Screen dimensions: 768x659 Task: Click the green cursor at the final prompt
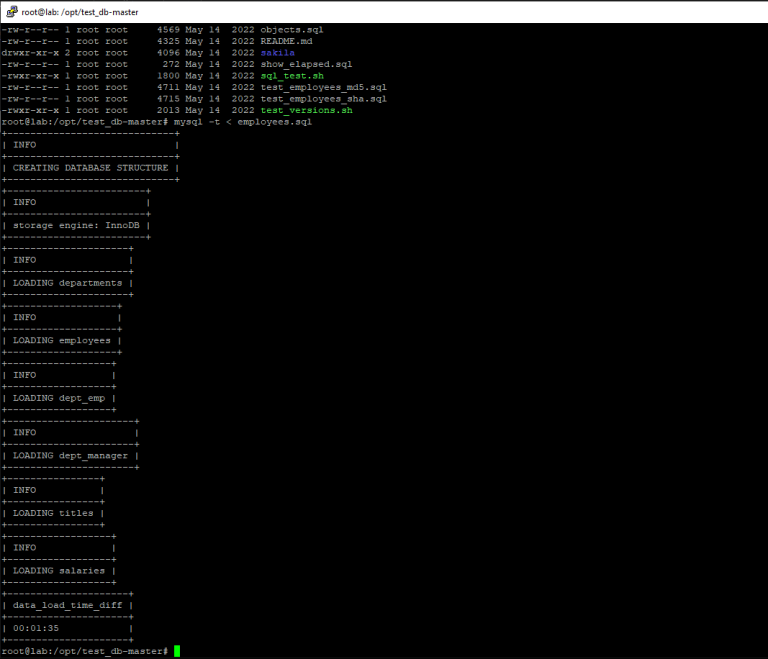click(x=177, y=652)
